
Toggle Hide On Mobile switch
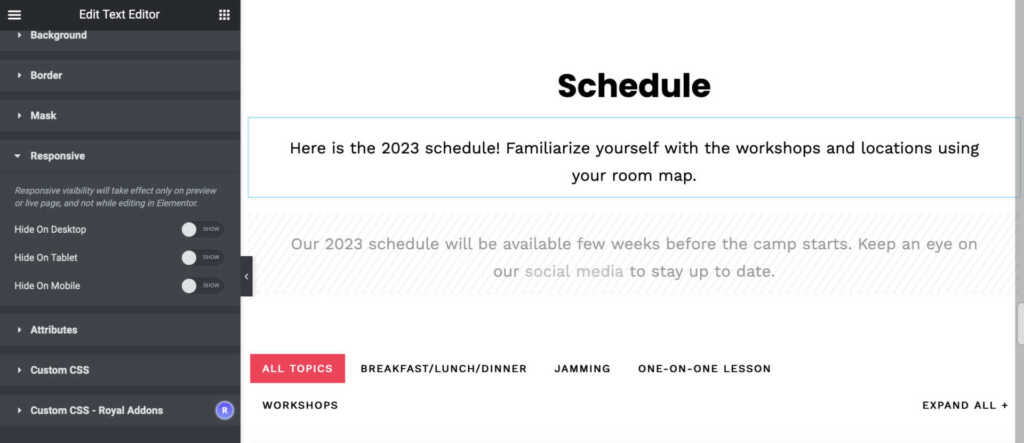(202, 286)
